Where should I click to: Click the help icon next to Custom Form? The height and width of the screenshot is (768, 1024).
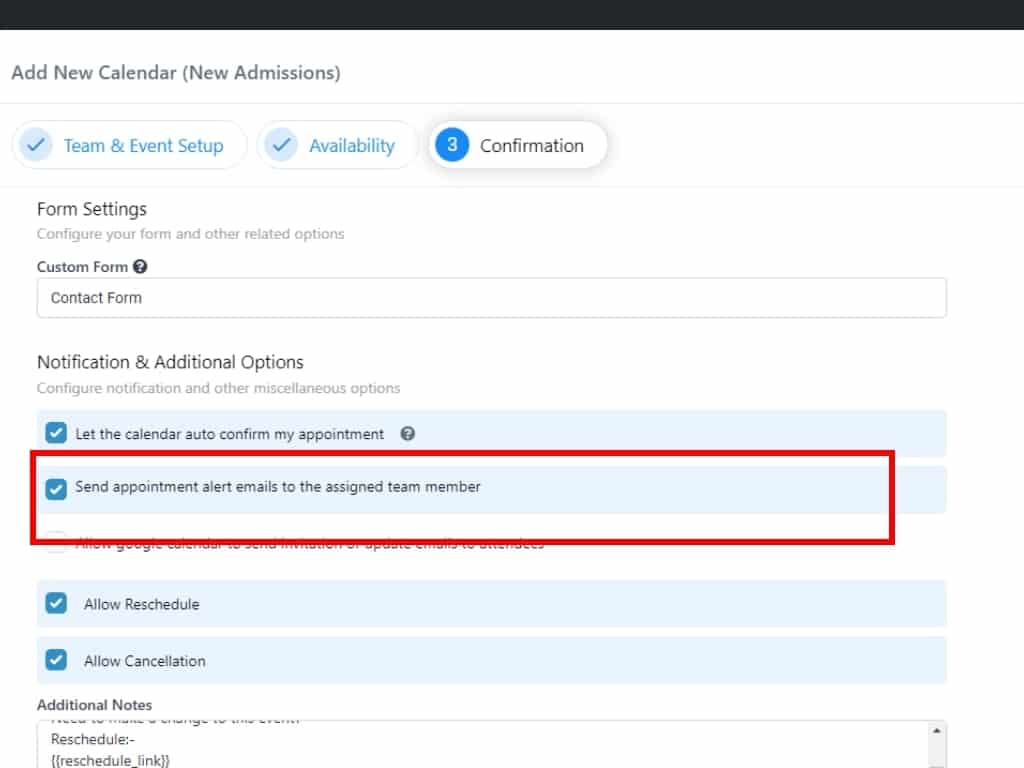point(140,267)
